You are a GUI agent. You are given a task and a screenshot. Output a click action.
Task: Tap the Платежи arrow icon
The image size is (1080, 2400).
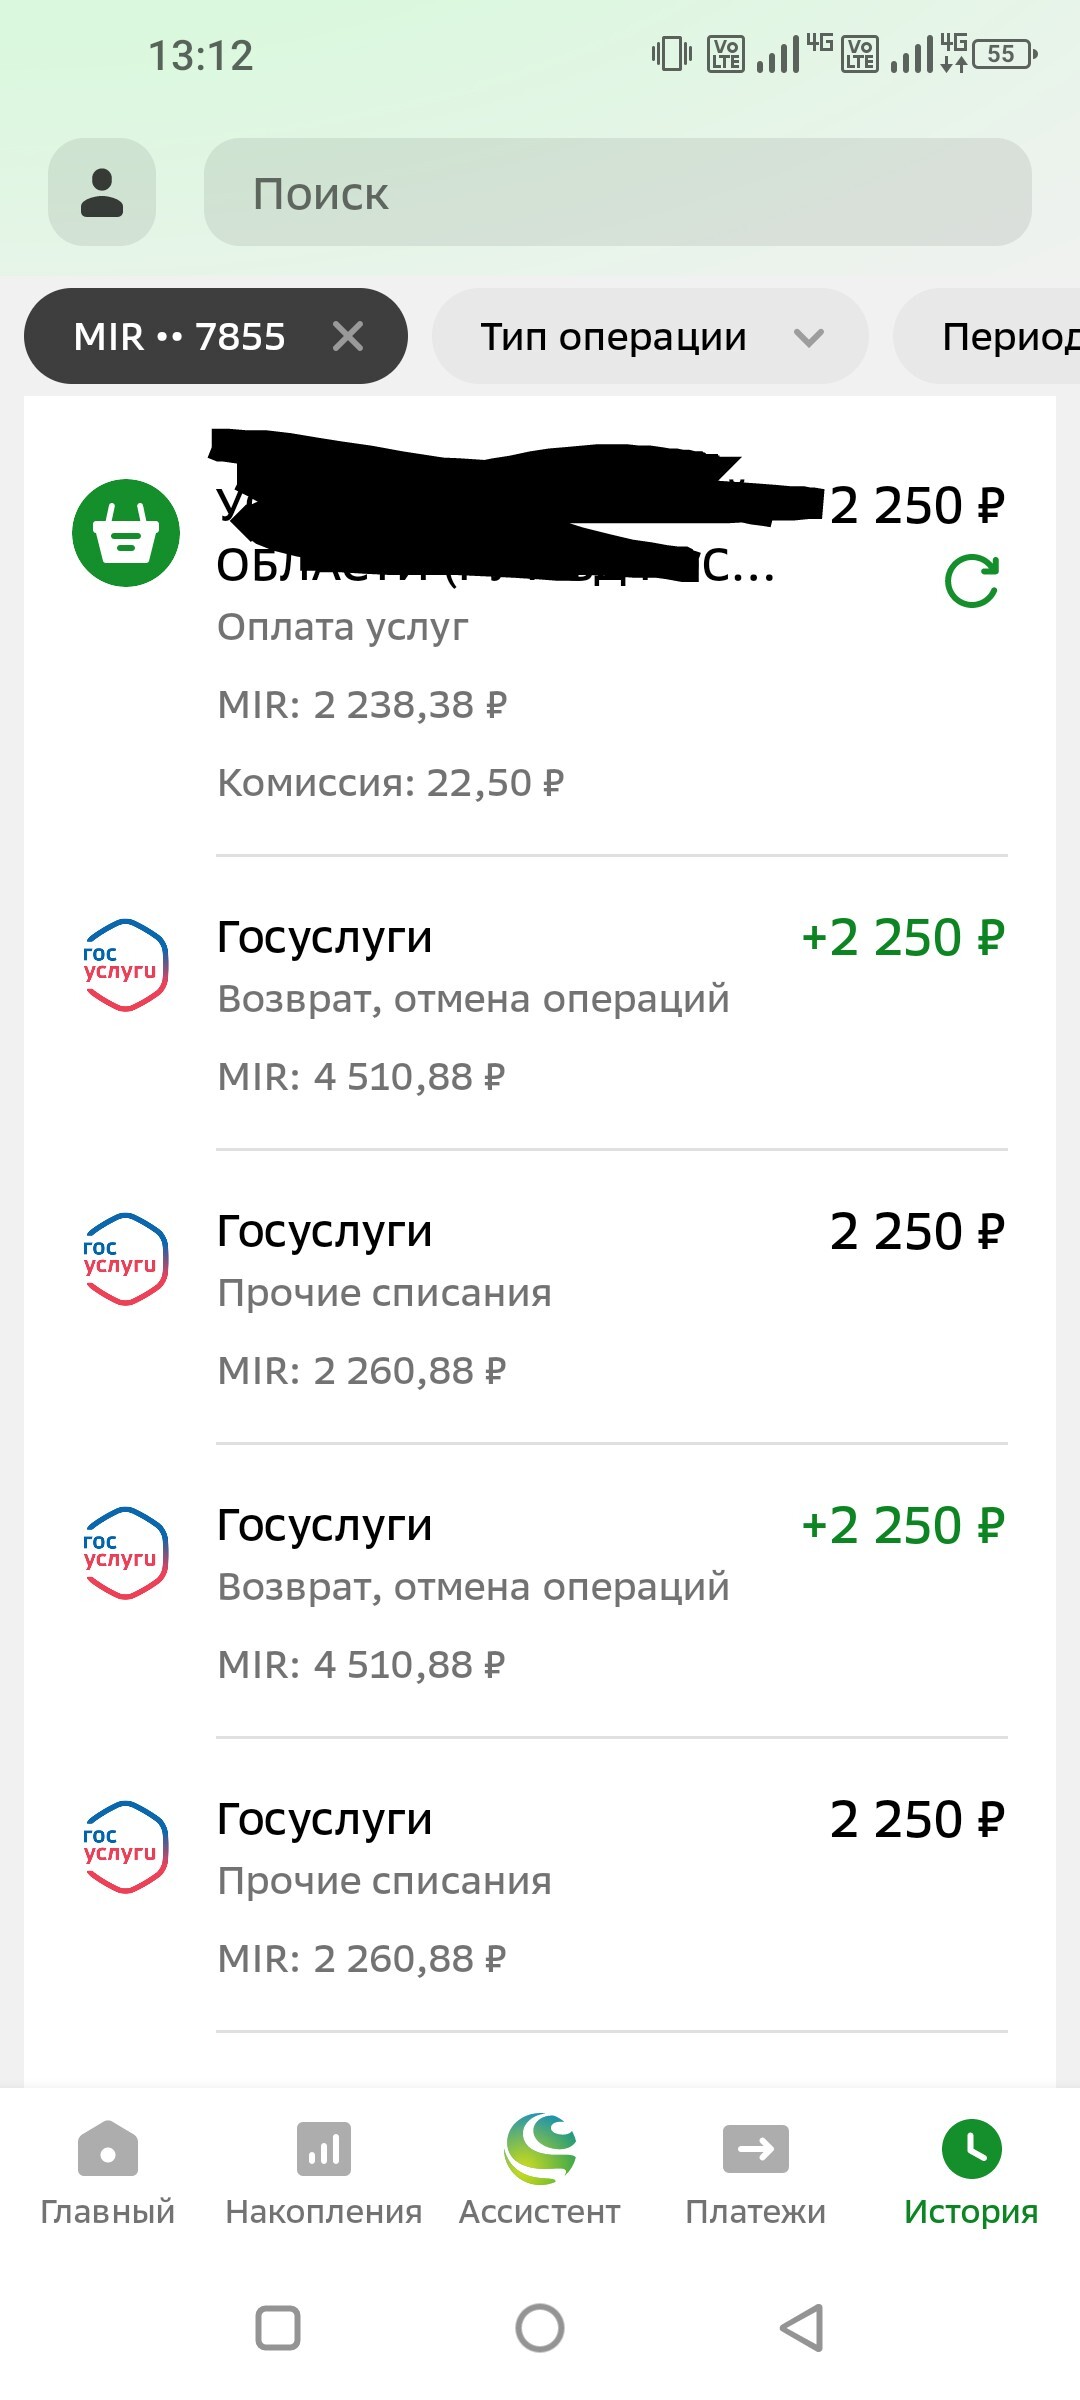coord(756,2150)
